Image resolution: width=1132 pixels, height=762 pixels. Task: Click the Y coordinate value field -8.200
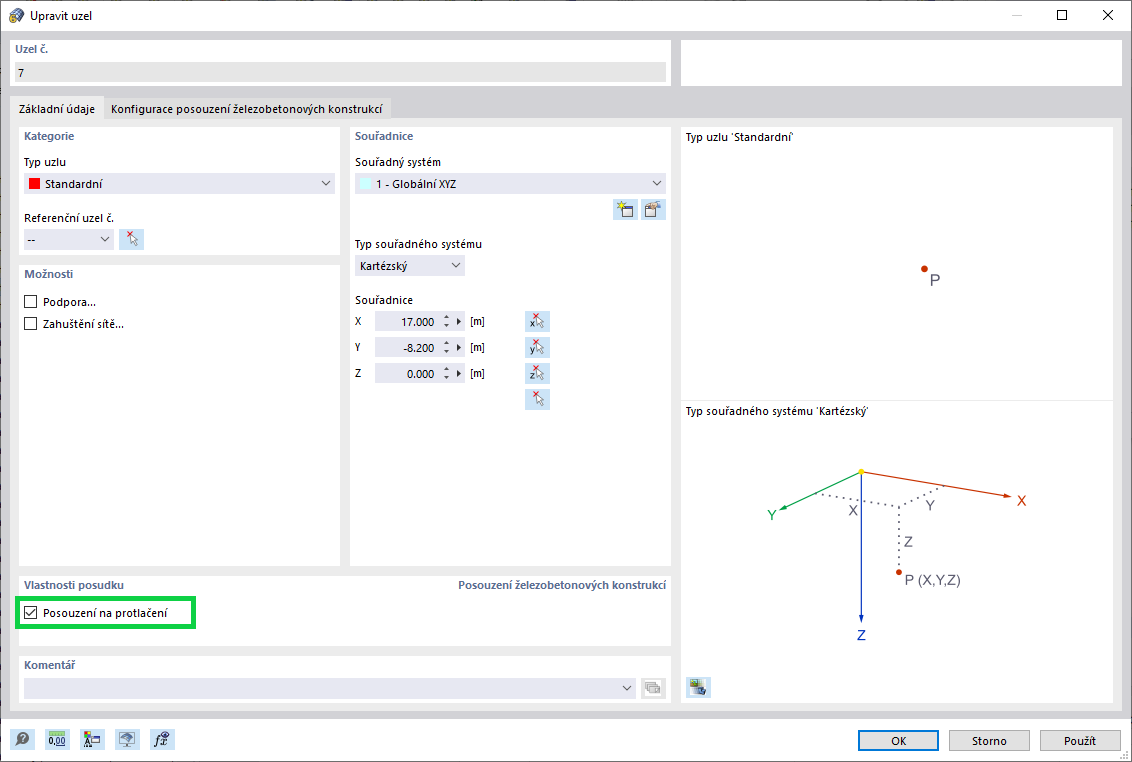tap(408, 347)
